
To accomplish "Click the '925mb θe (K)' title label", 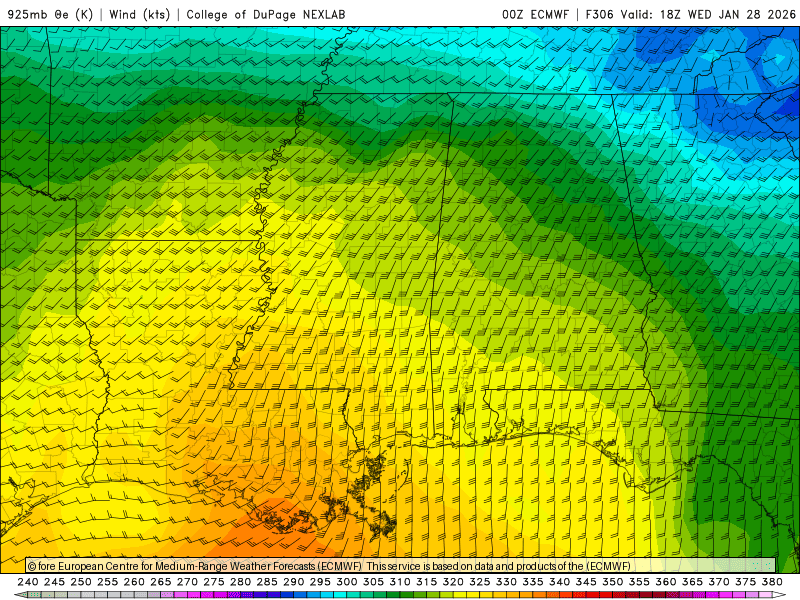I will [50, 14].
